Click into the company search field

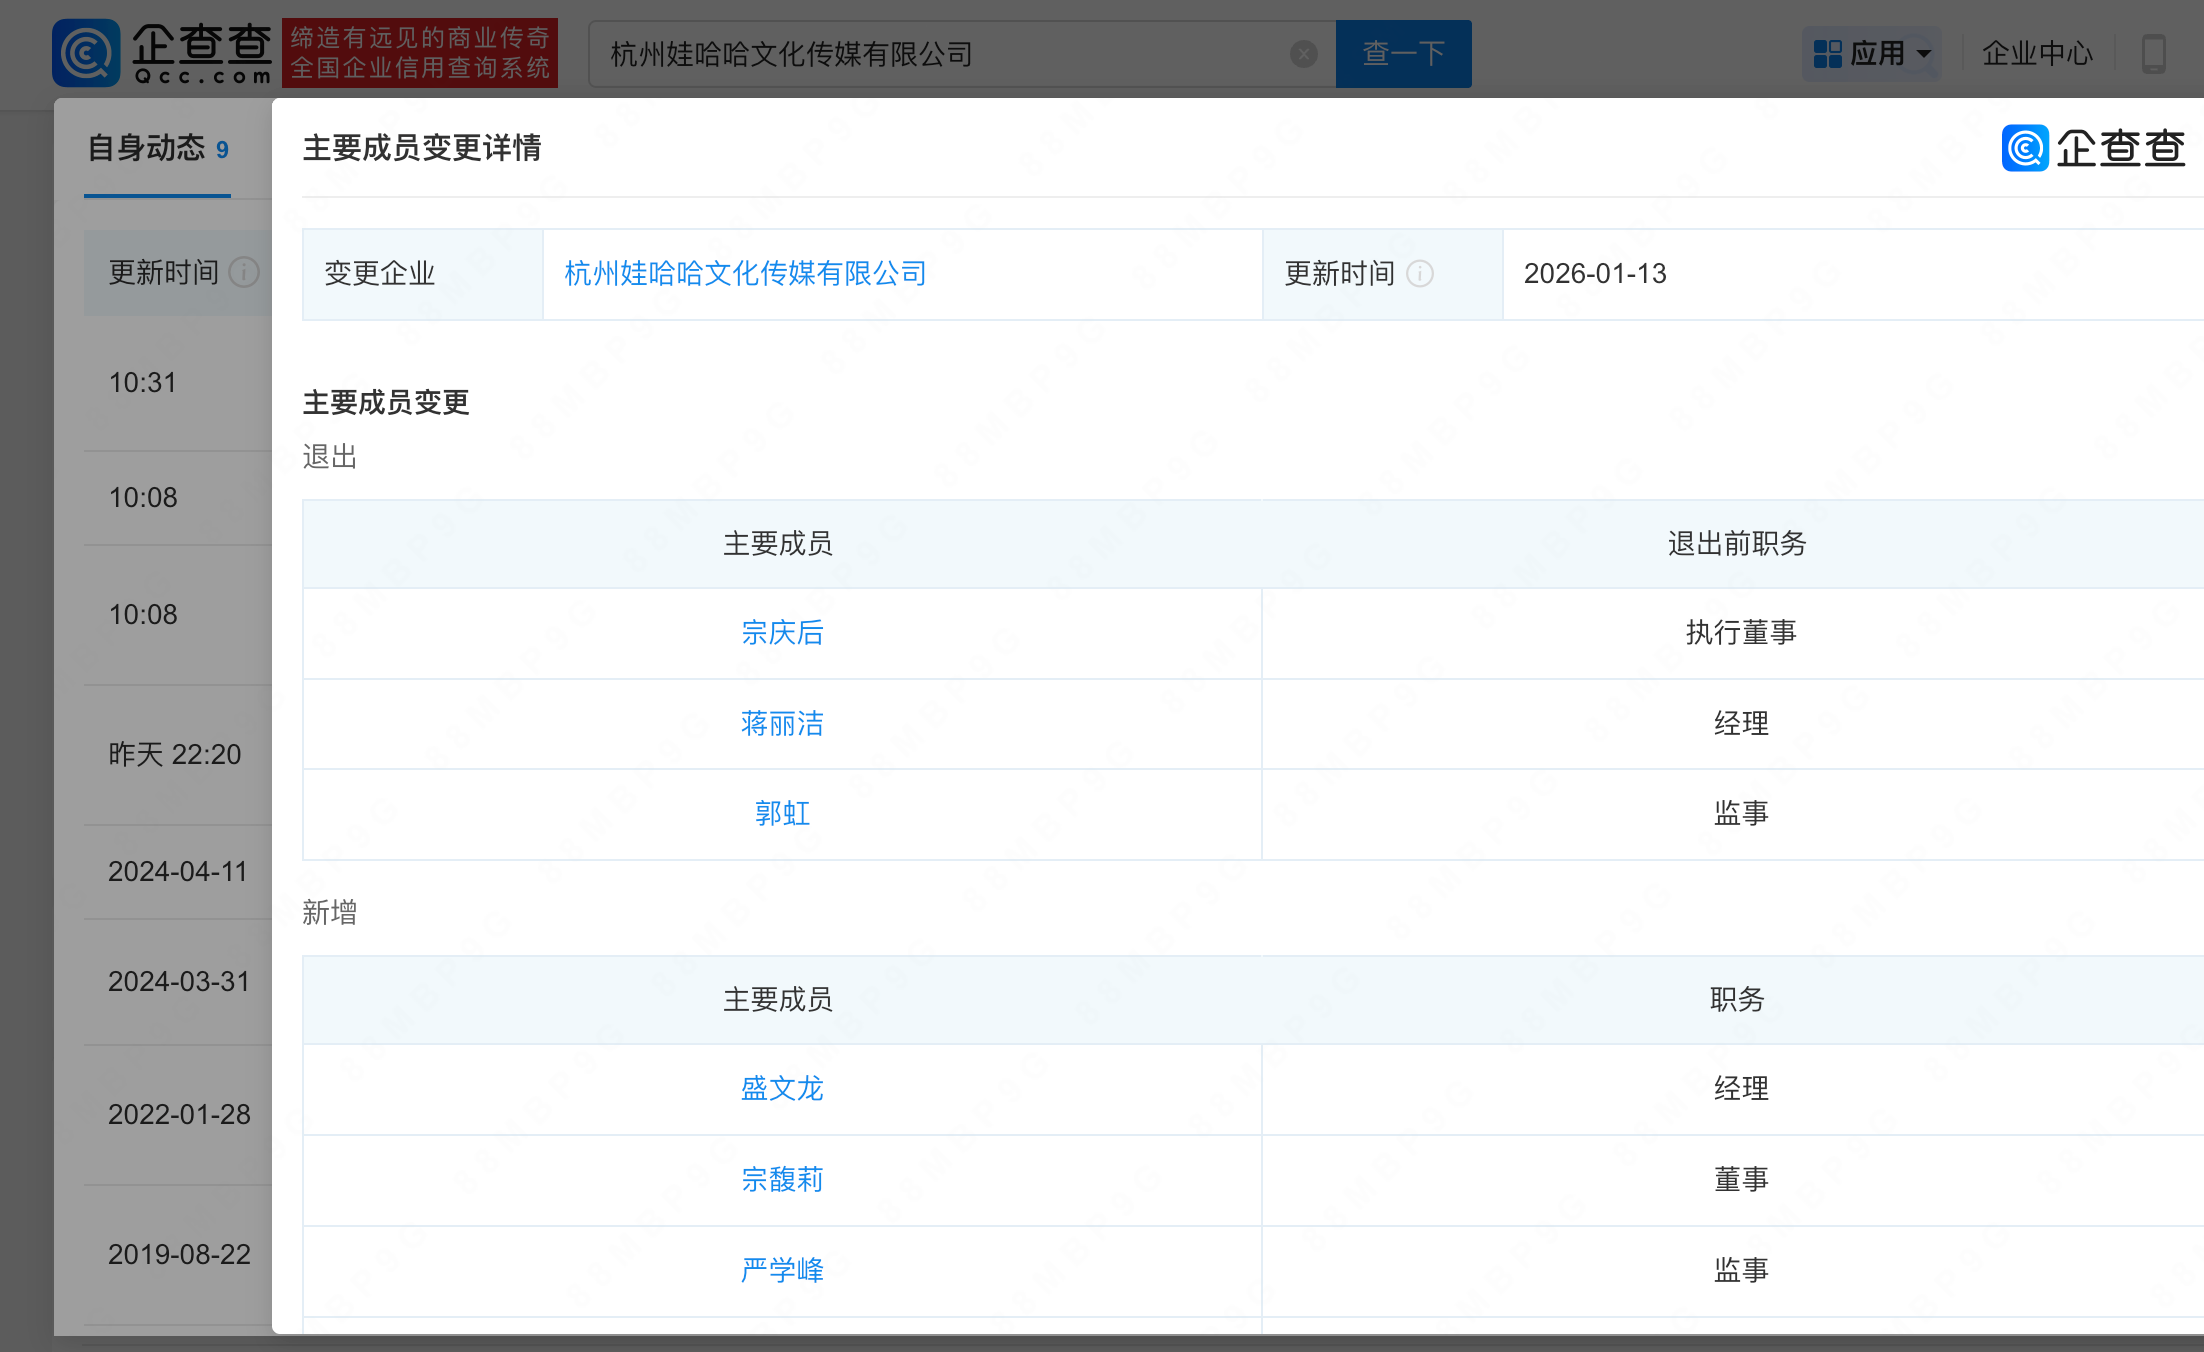[x=940, y=54]
